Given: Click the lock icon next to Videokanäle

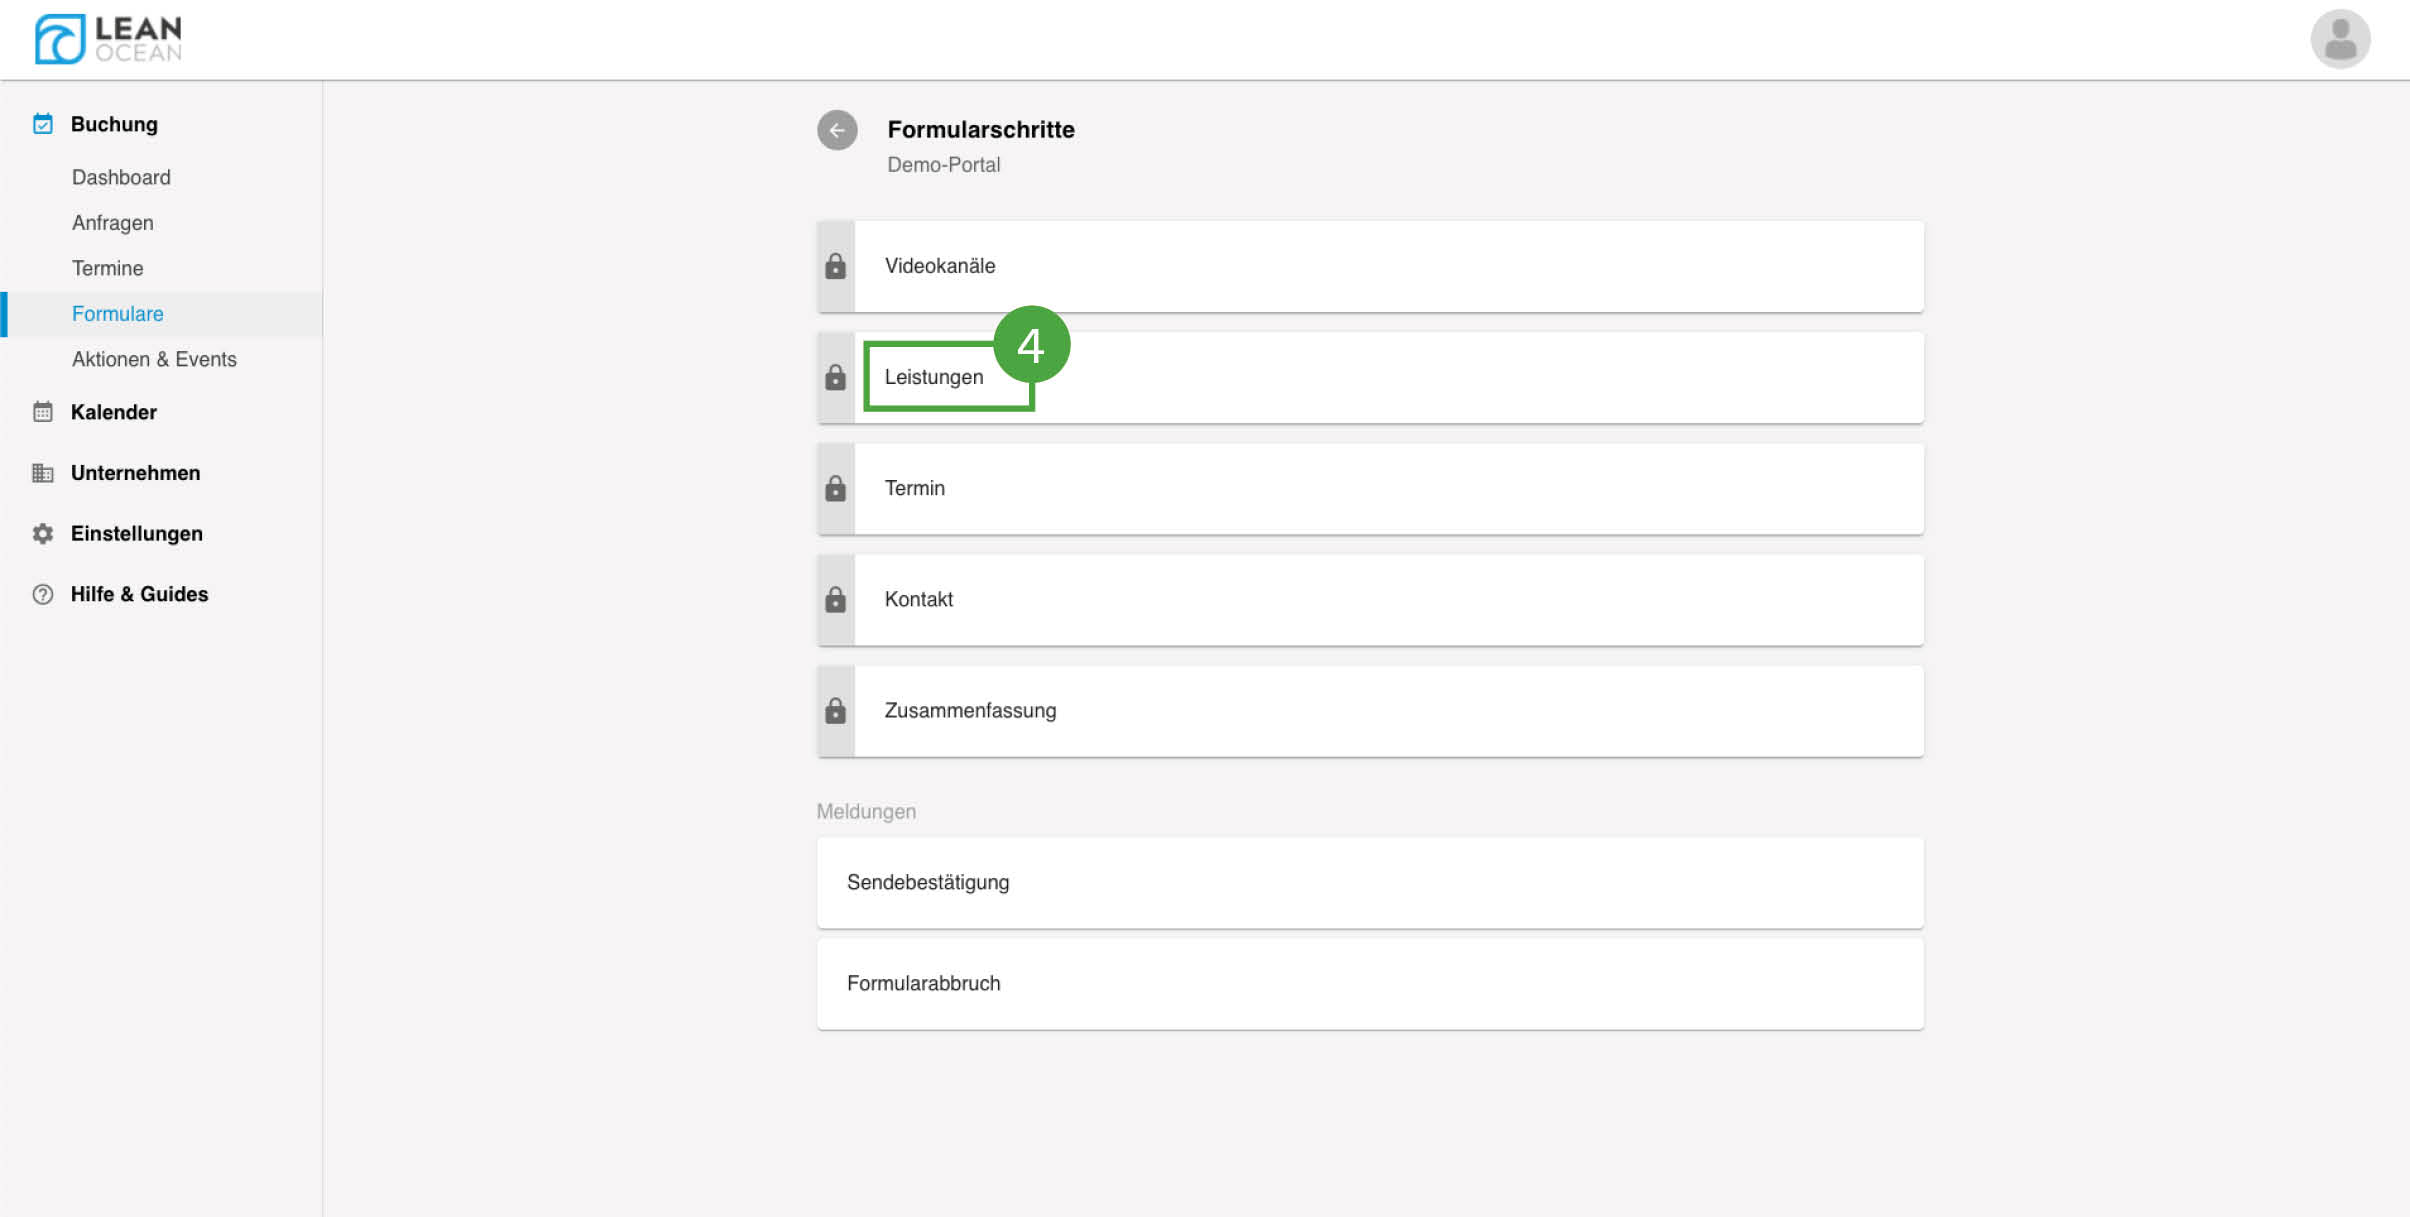Looking at the screenshot, I should [836, 266].
